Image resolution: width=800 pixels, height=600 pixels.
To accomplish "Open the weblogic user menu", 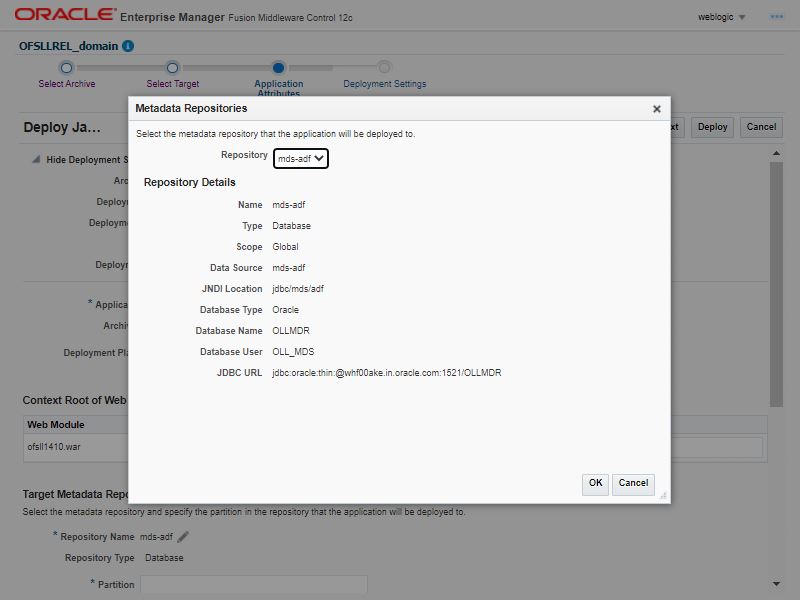I will tap(721, 17).
